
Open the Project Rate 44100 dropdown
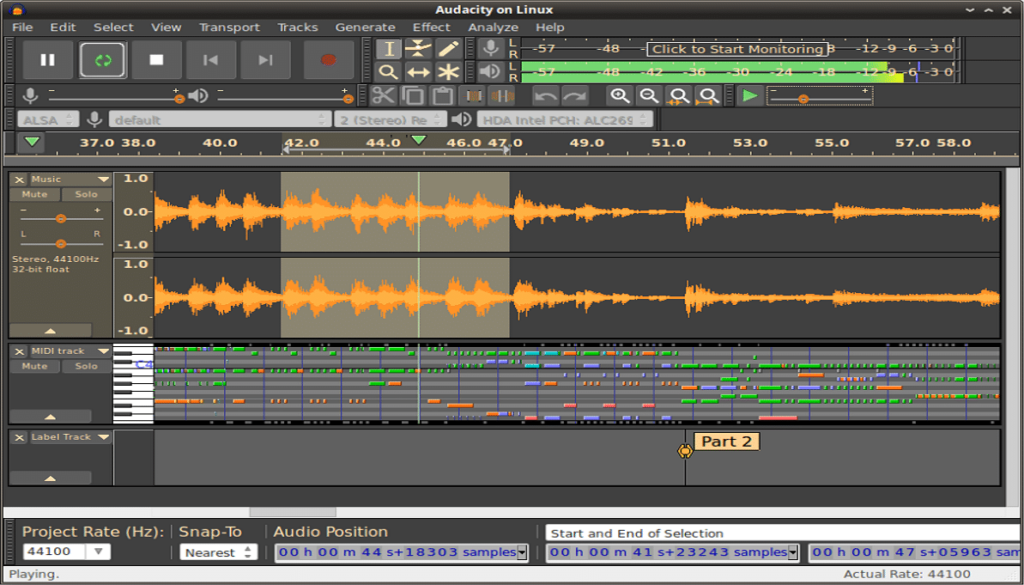tap(98, 552)
